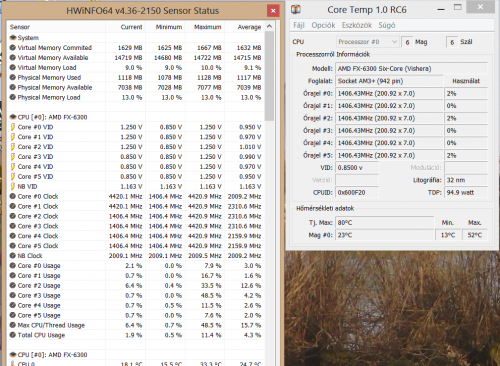Click the Max temperature value 52°C

click(x=474, y=235)
